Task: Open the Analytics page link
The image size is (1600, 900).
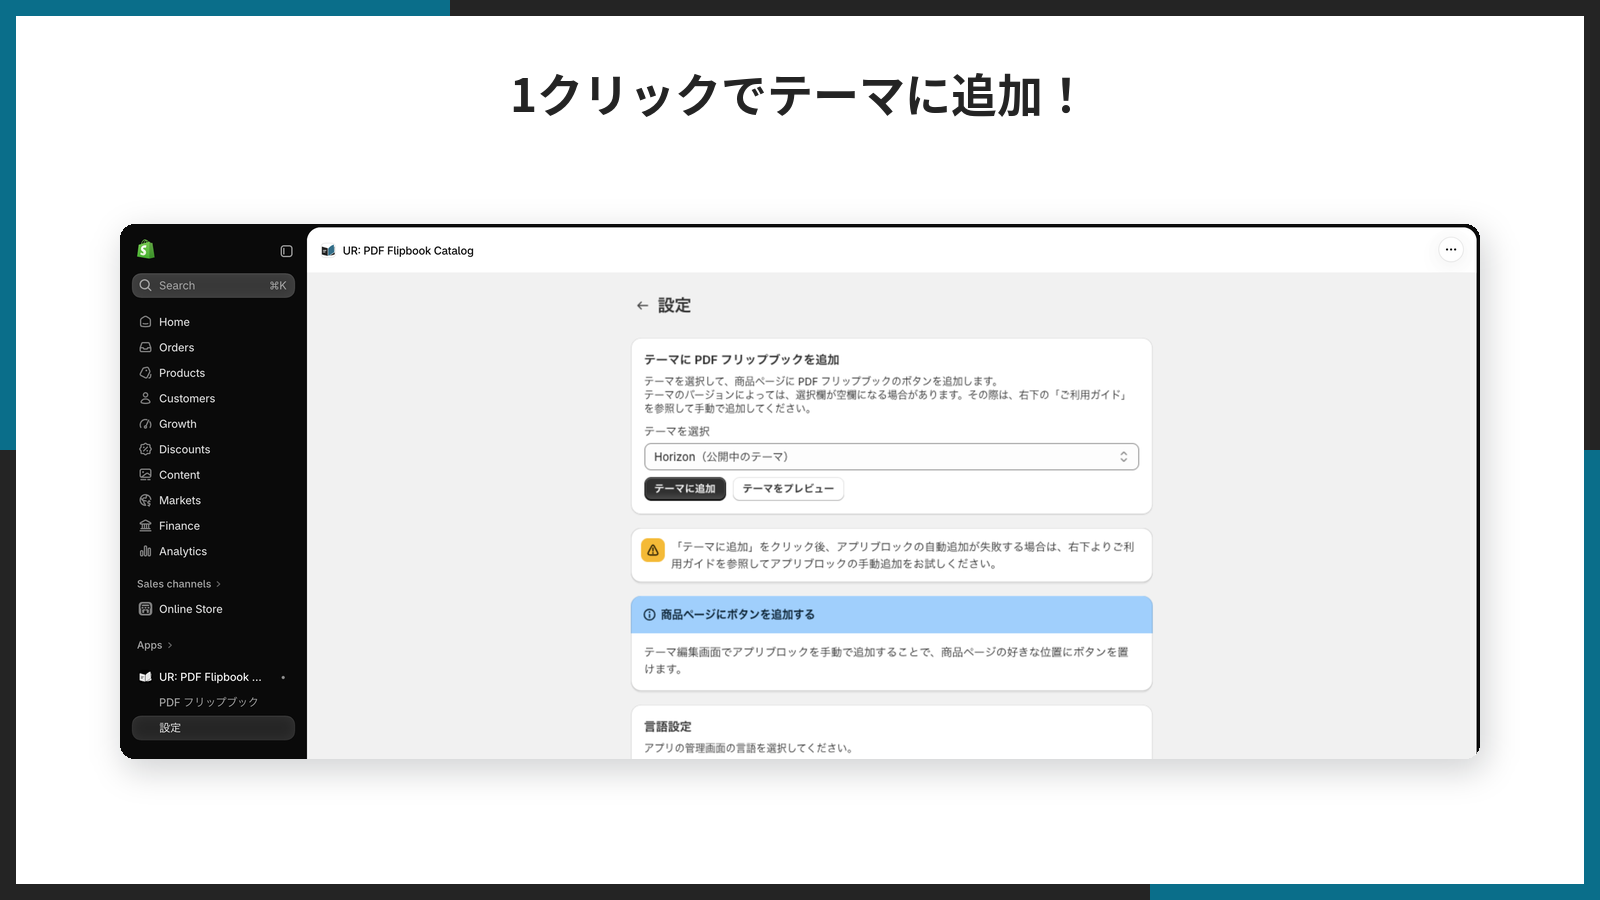Action: pos(213,551)
